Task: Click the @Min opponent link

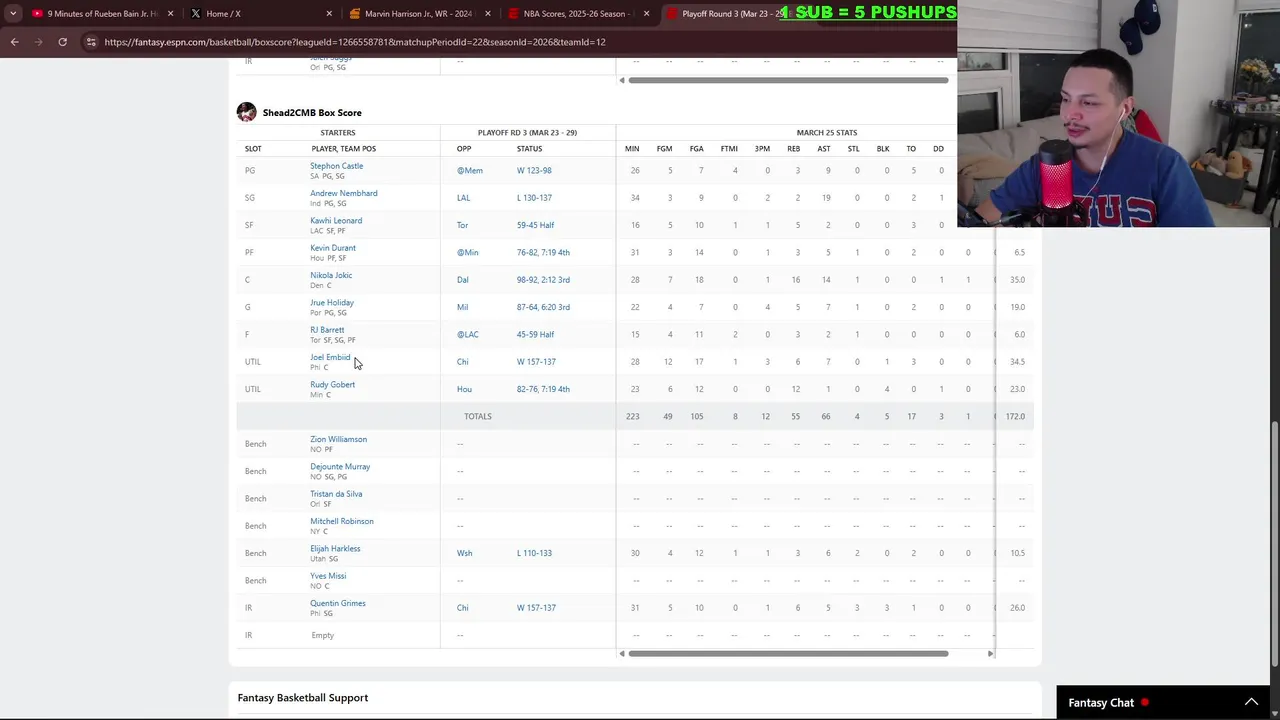Action: pos(468,252)
